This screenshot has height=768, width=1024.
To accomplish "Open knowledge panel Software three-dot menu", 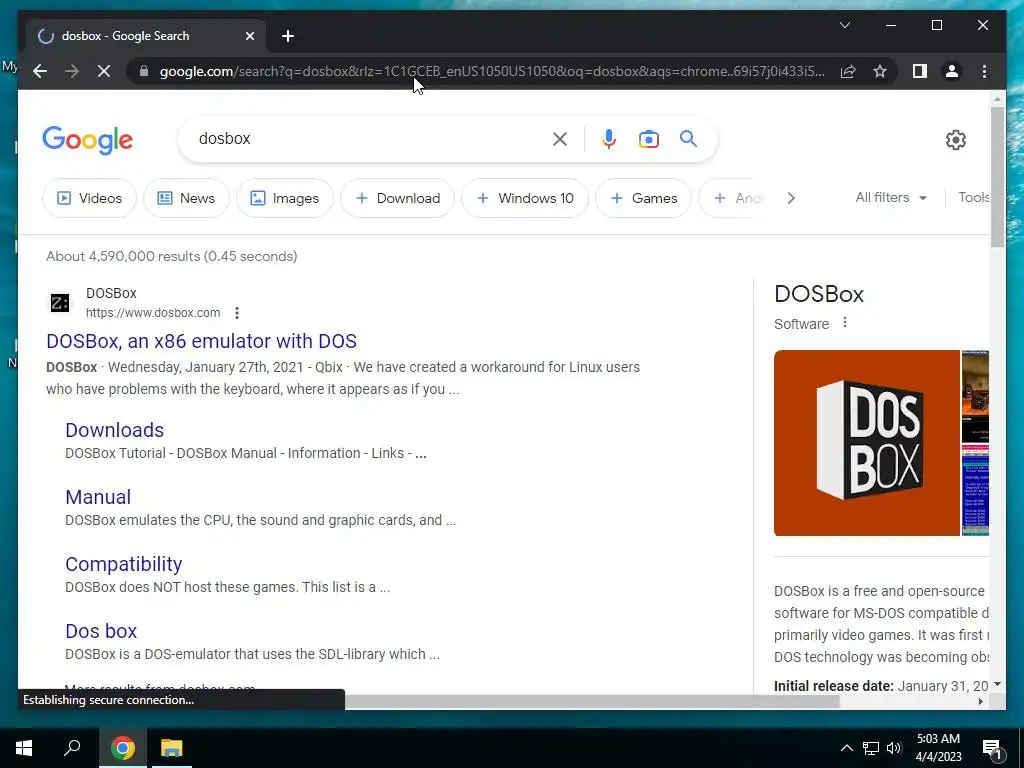I will pyautogui.click(x=844, y=323).
